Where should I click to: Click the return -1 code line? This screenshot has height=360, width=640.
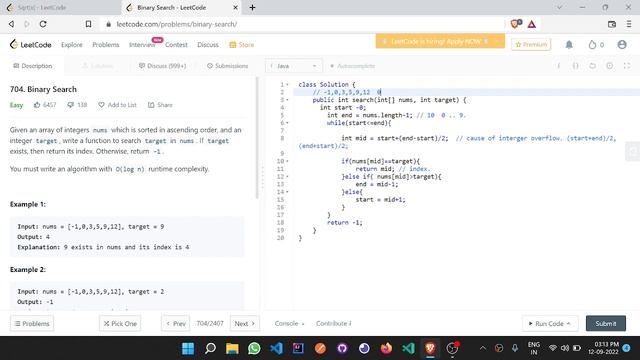click(344, 222)
